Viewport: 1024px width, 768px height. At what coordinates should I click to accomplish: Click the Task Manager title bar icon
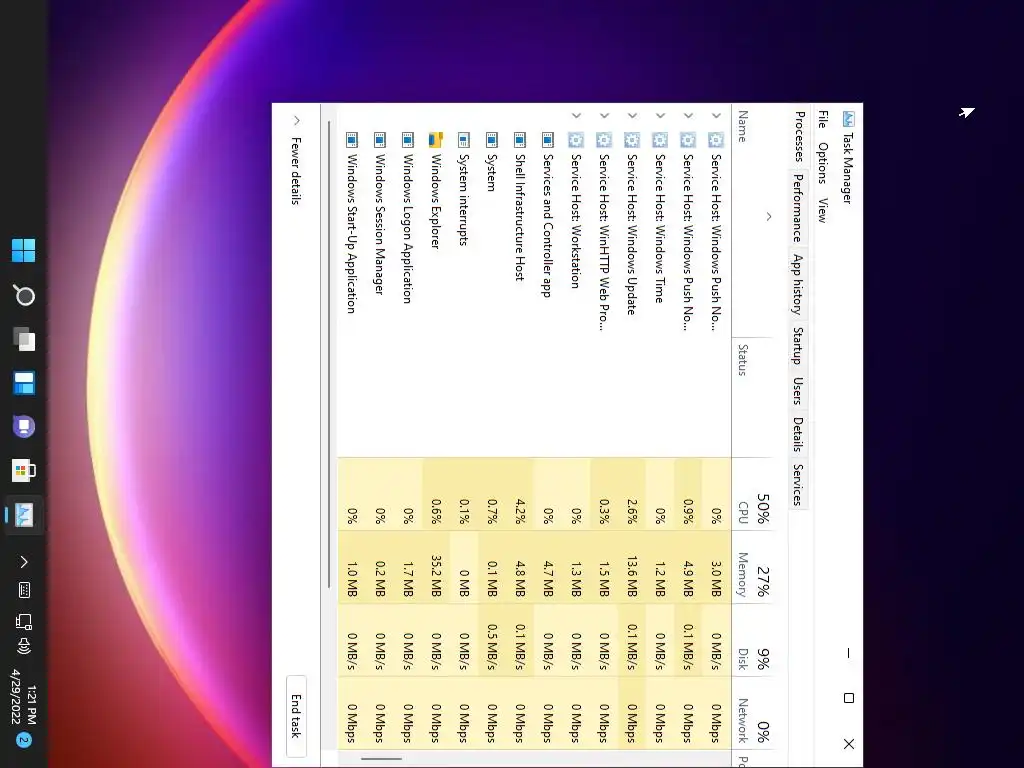pos(848,119)
